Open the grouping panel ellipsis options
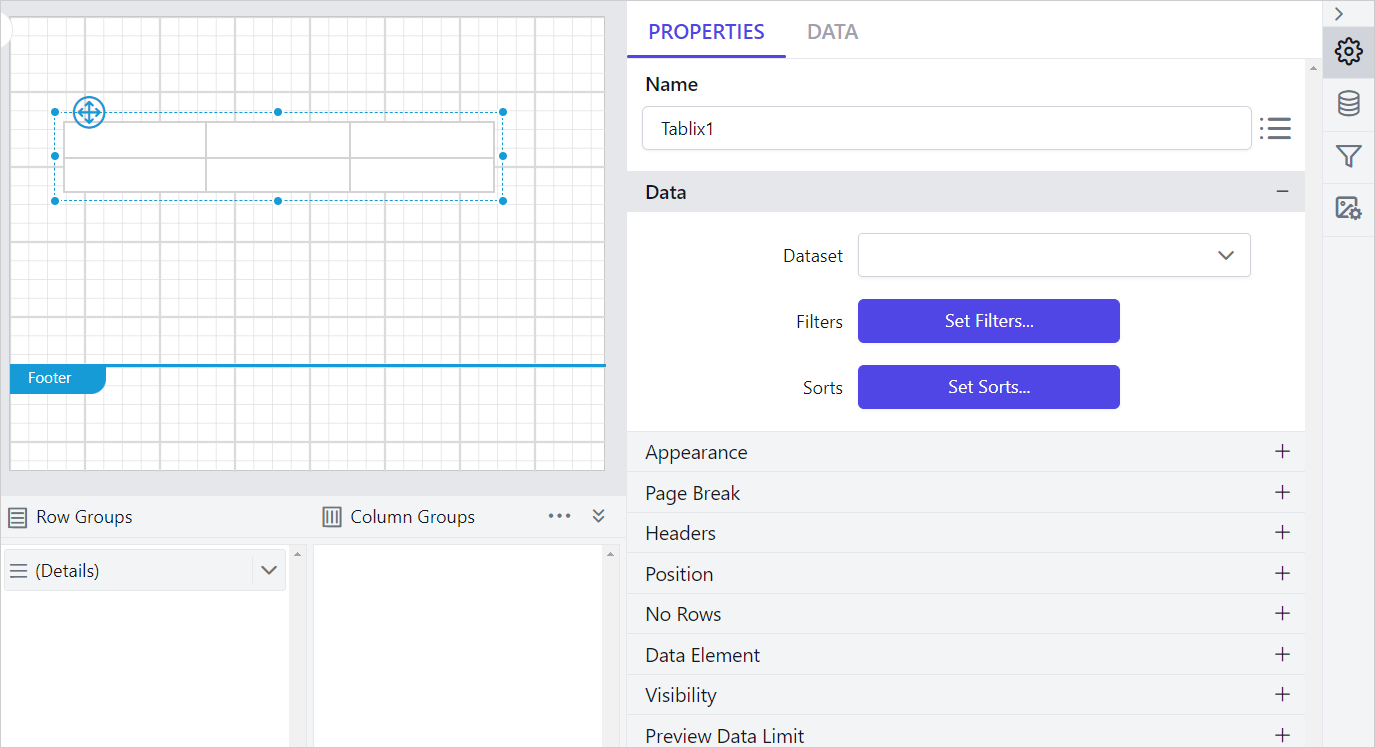The height and width of the screenshot is (748, 1375). pos(560,516)
